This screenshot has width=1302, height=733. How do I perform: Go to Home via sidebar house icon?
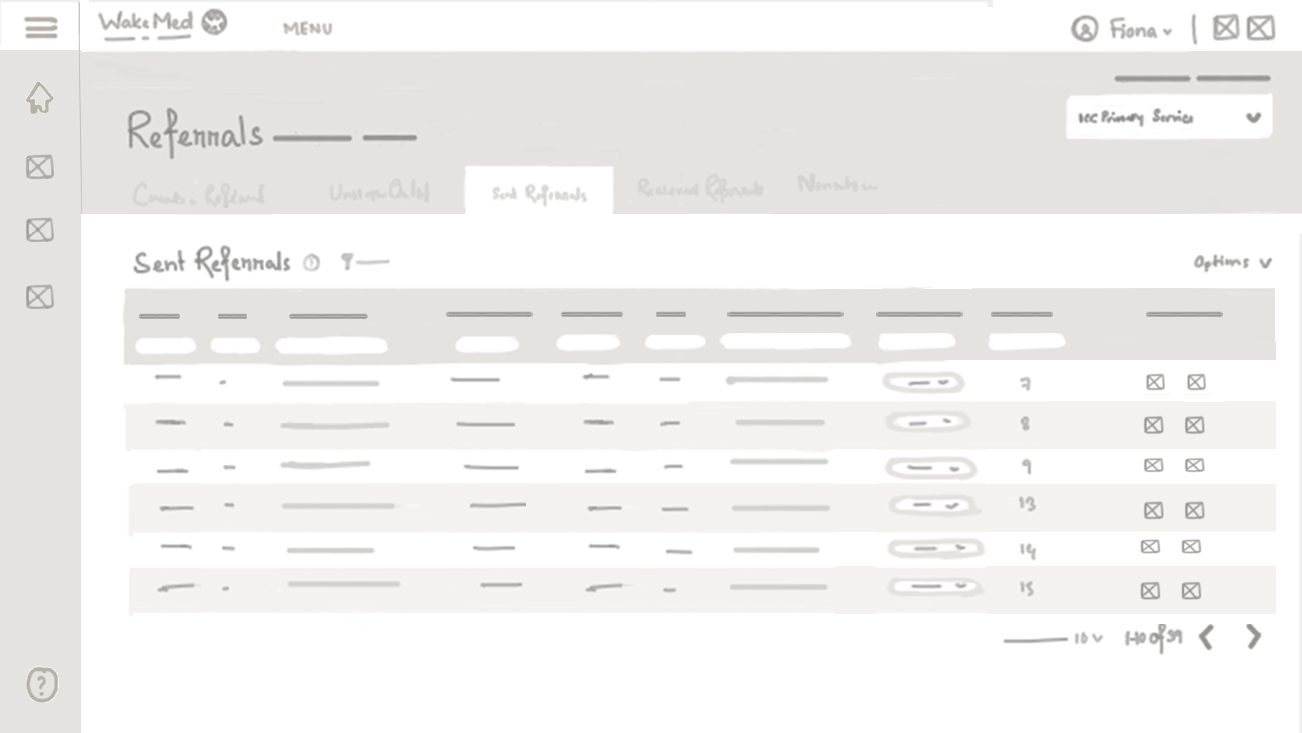coord(39,98)
